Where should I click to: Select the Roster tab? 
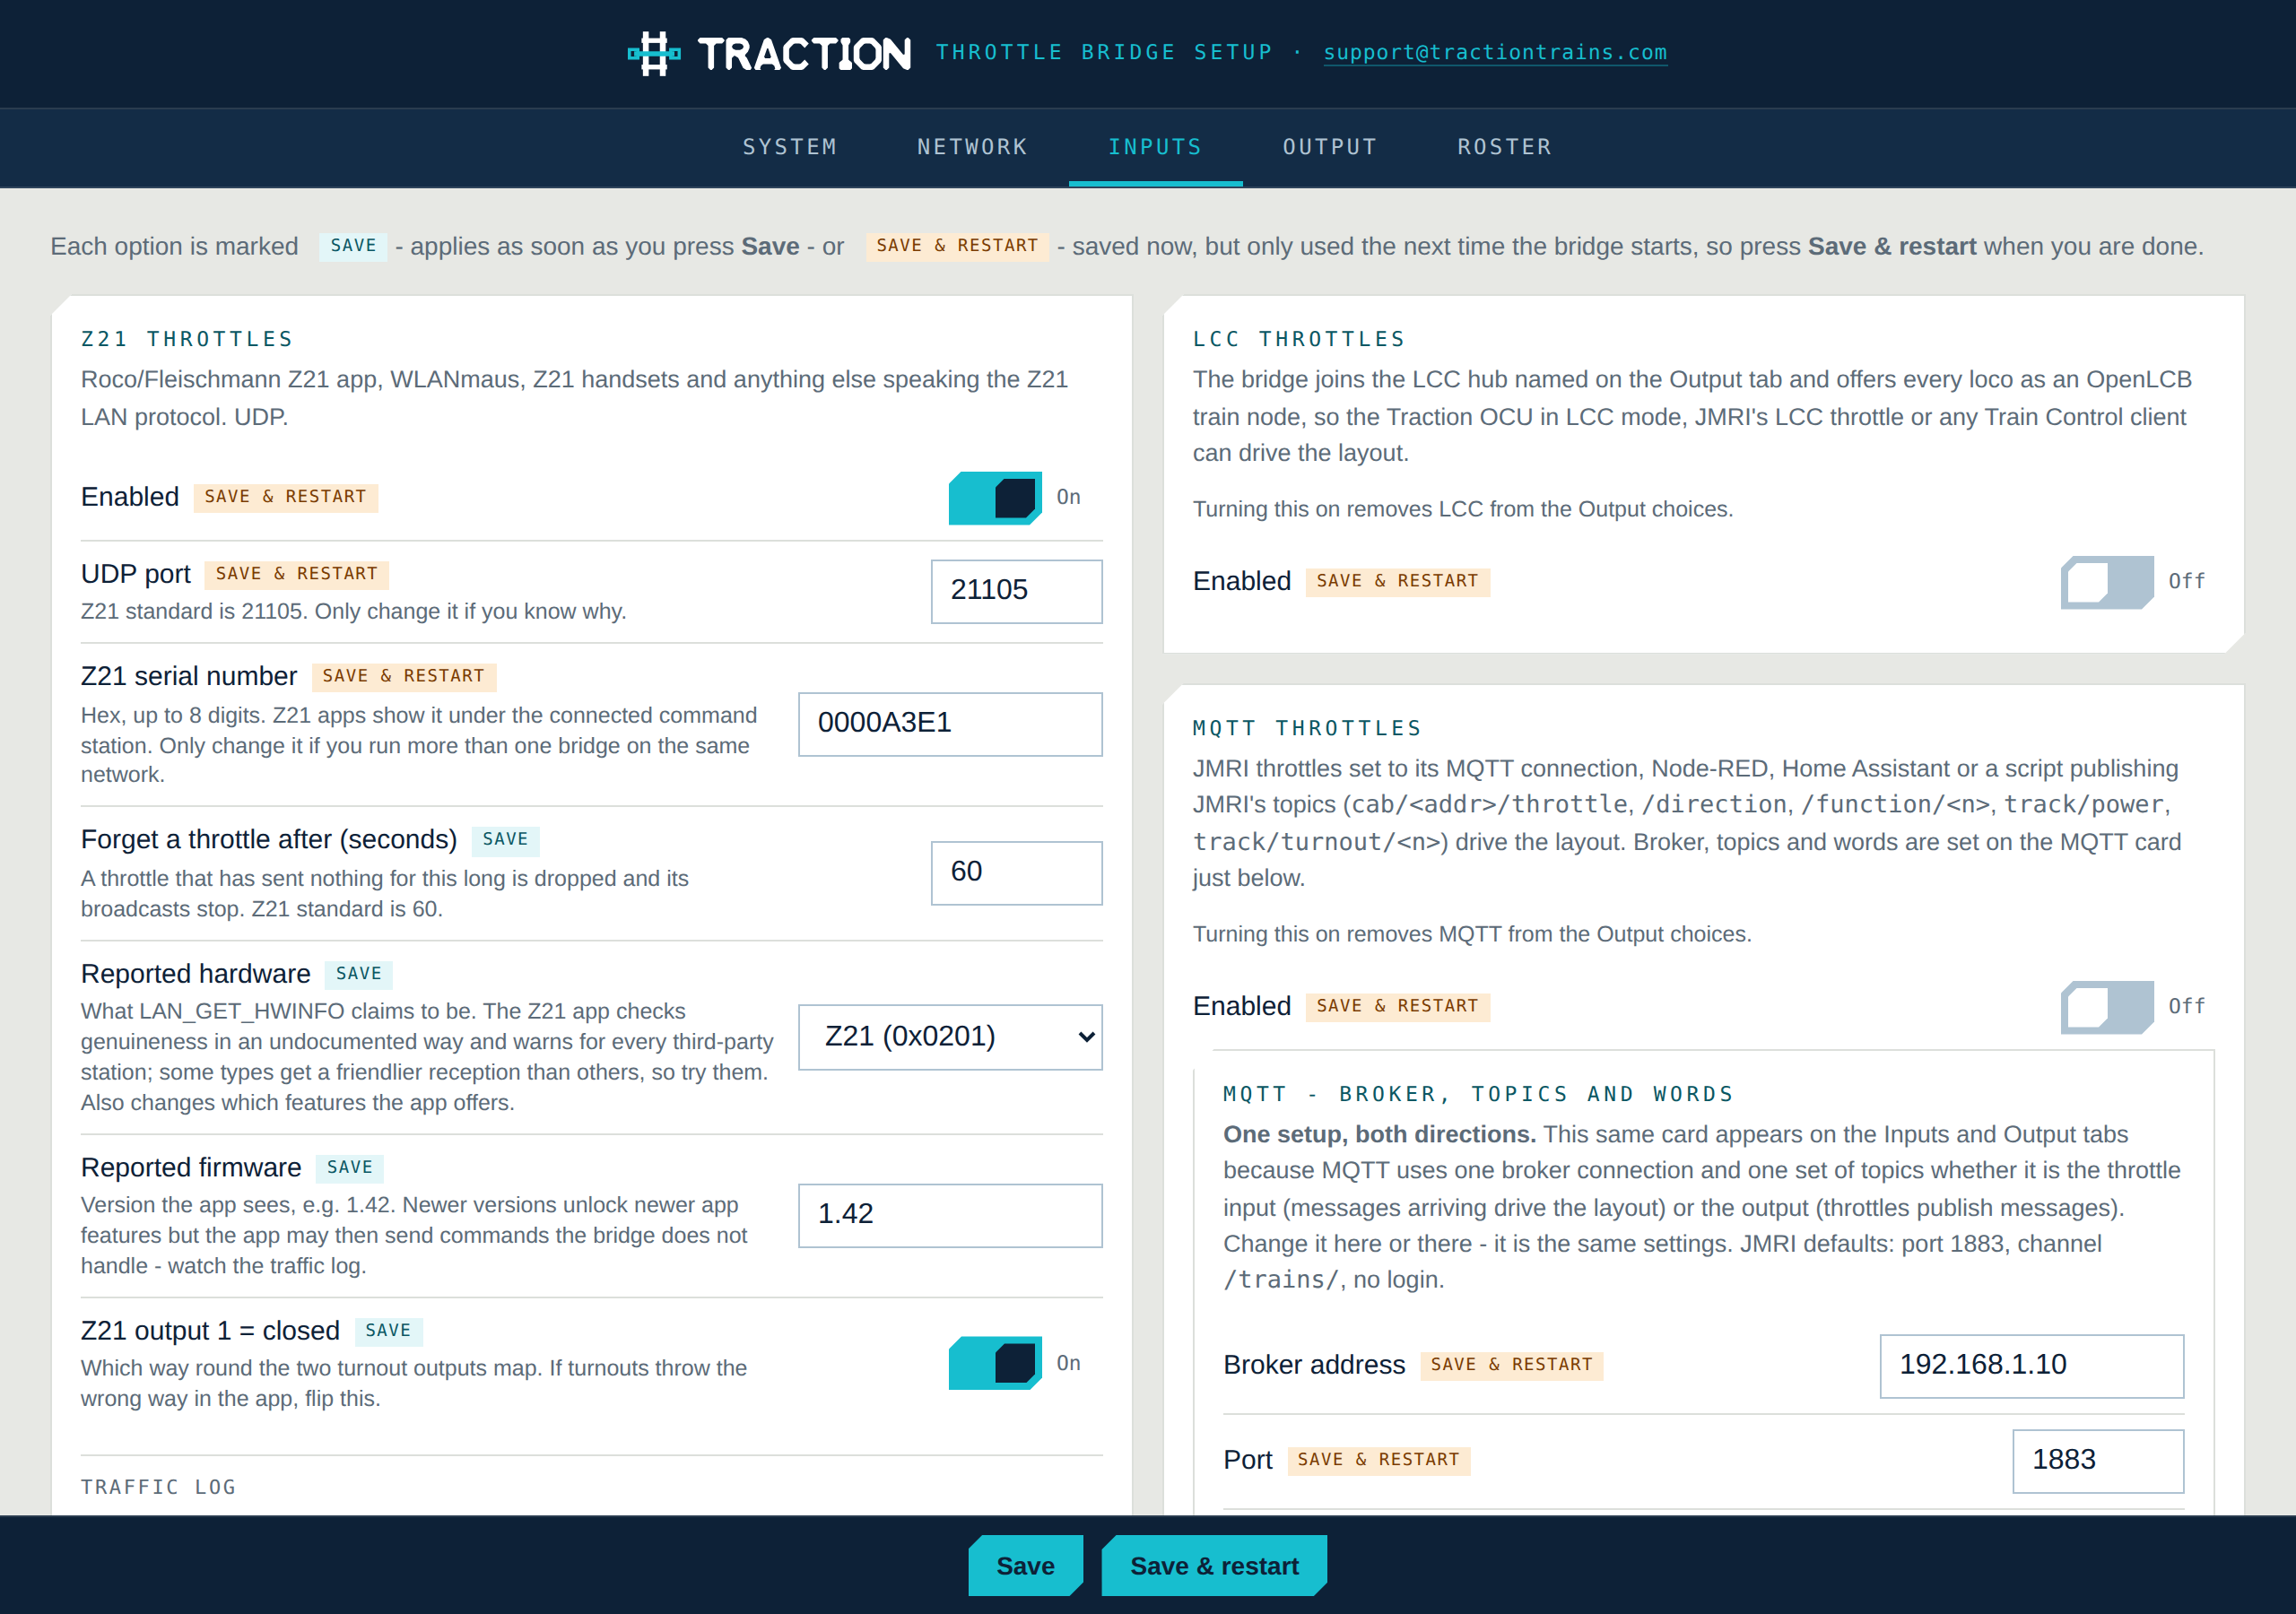coord(1504,147)
